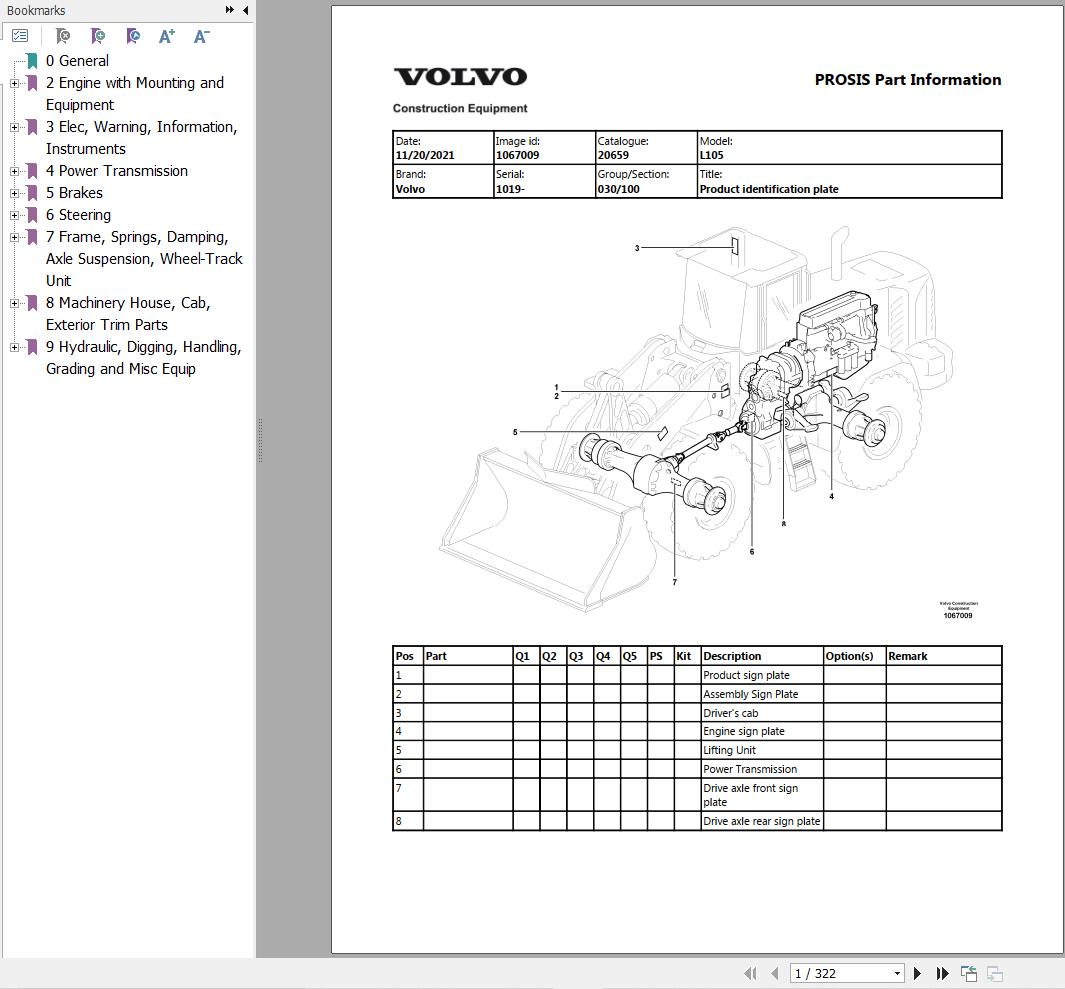This screenshot has width=1065, height=989.
Task: Open the bookmarks options menu icon
Action: coord(20,35)
